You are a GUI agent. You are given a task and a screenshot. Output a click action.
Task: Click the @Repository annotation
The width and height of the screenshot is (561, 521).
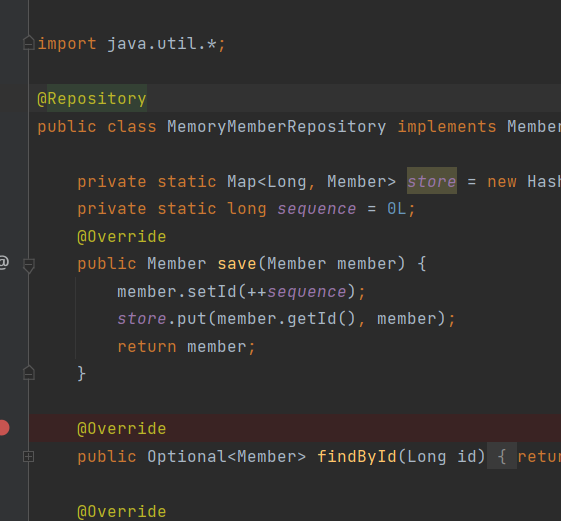click(x=92, y=98)
